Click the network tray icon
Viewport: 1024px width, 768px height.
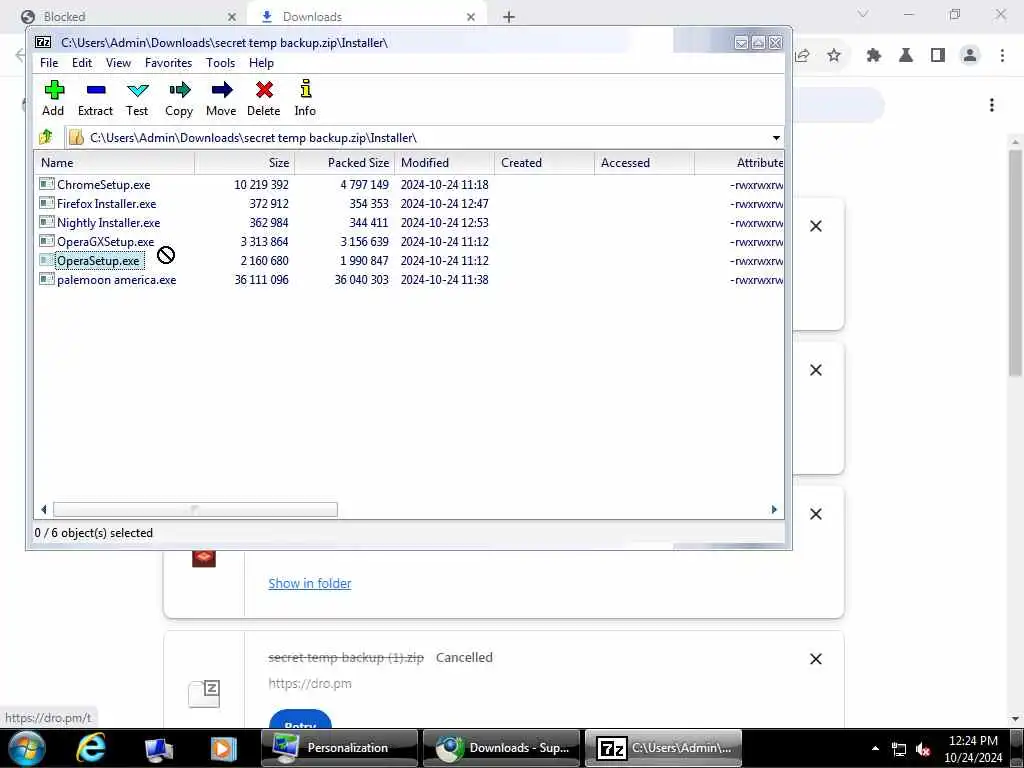pyautogui.click(x=899, y=750)
